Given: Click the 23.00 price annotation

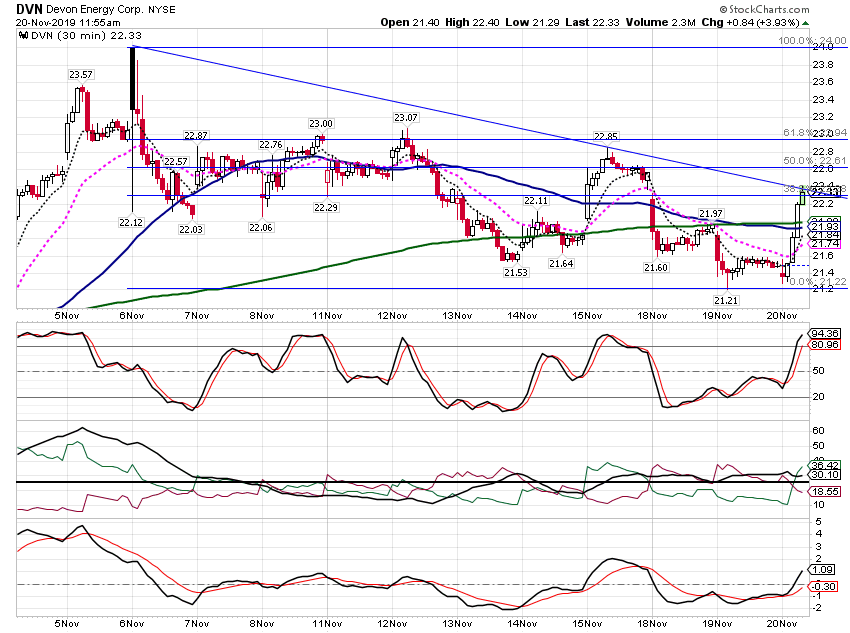Looking at the screenshot, I should (321, 124).
